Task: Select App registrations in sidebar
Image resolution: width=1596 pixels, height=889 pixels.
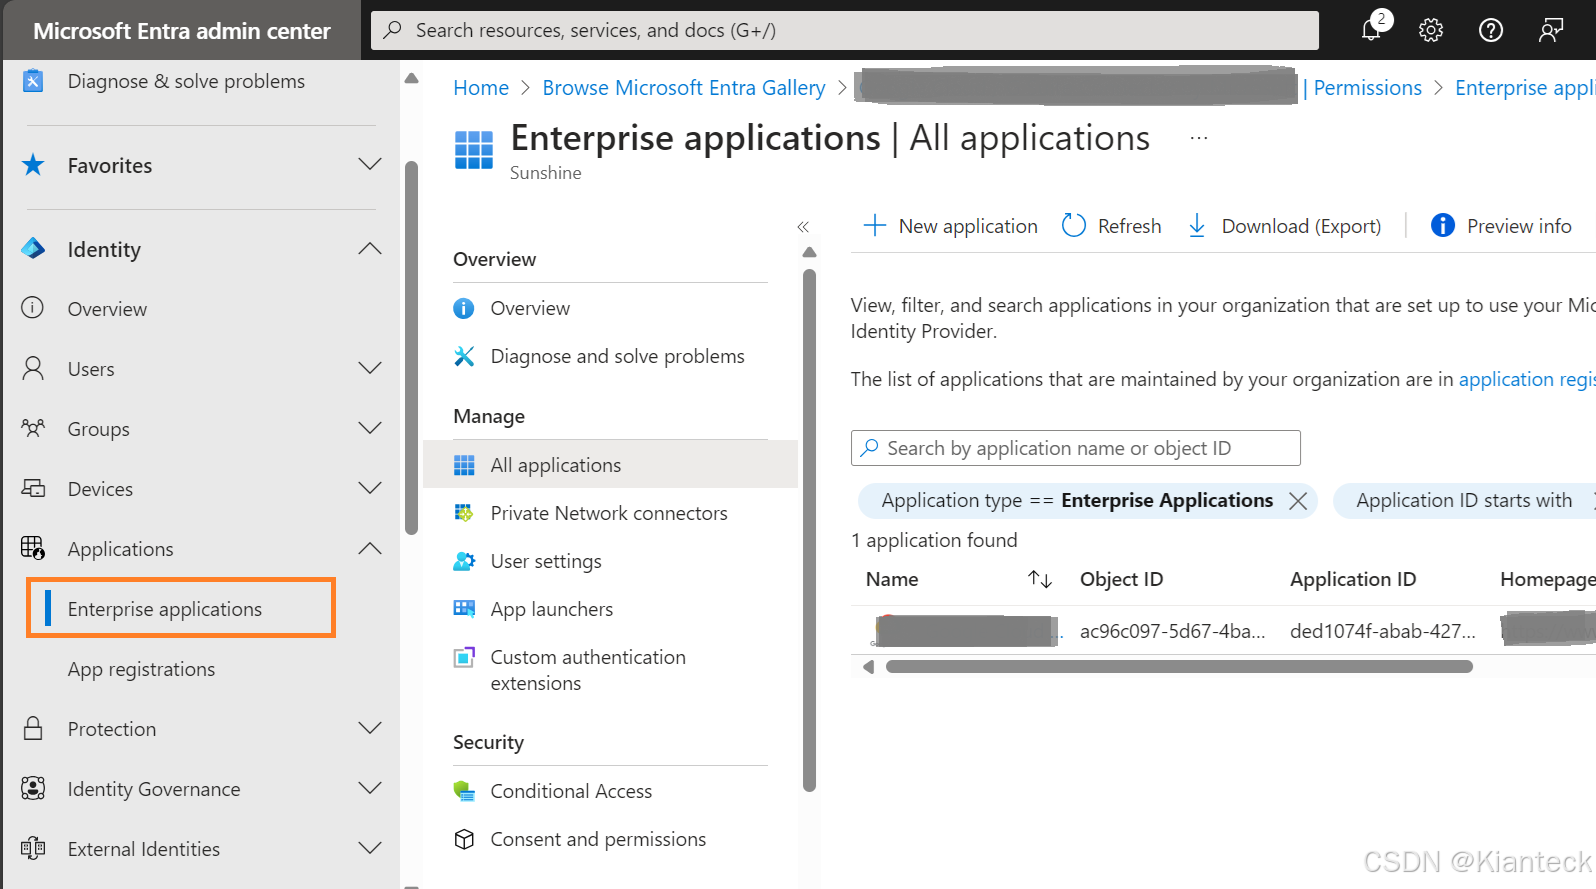Action: point(141,669)
